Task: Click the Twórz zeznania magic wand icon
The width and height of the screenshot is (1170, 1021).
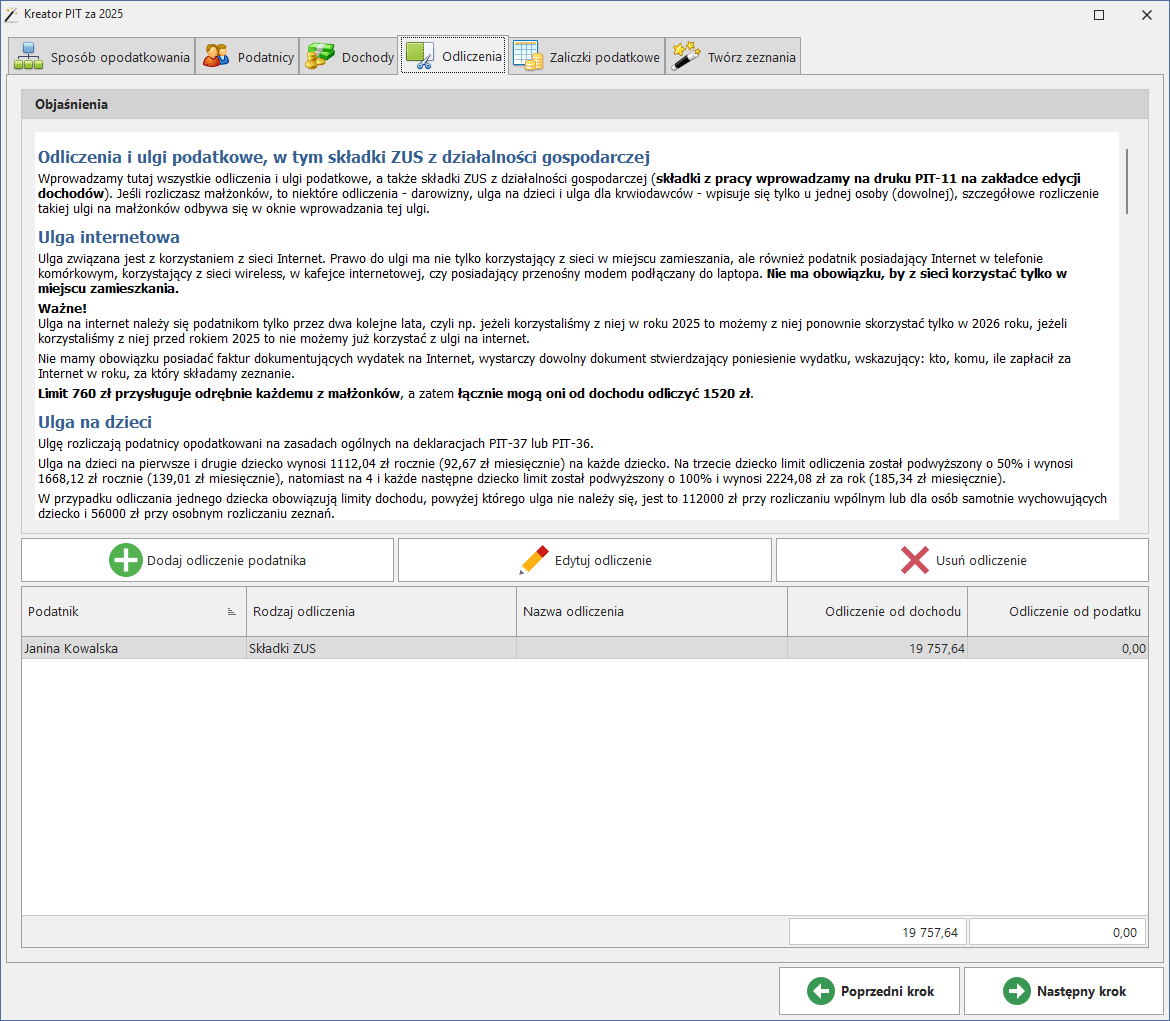Action: click(x=685, y=57)
